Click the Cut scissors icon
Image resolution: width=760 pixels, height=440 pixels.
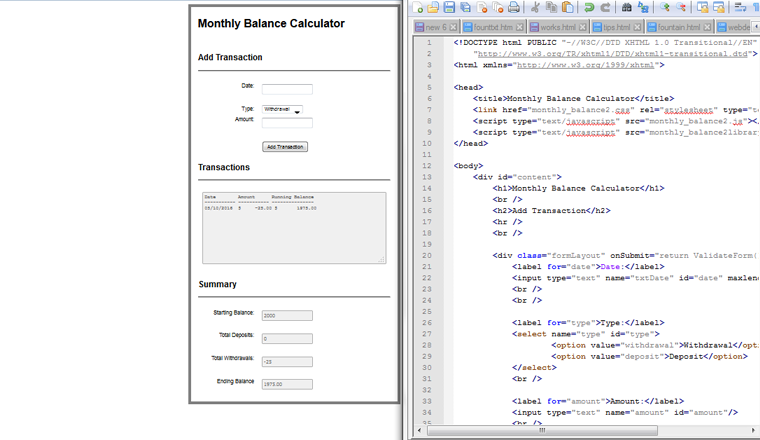pyautogui.click(x=536, y=8)
